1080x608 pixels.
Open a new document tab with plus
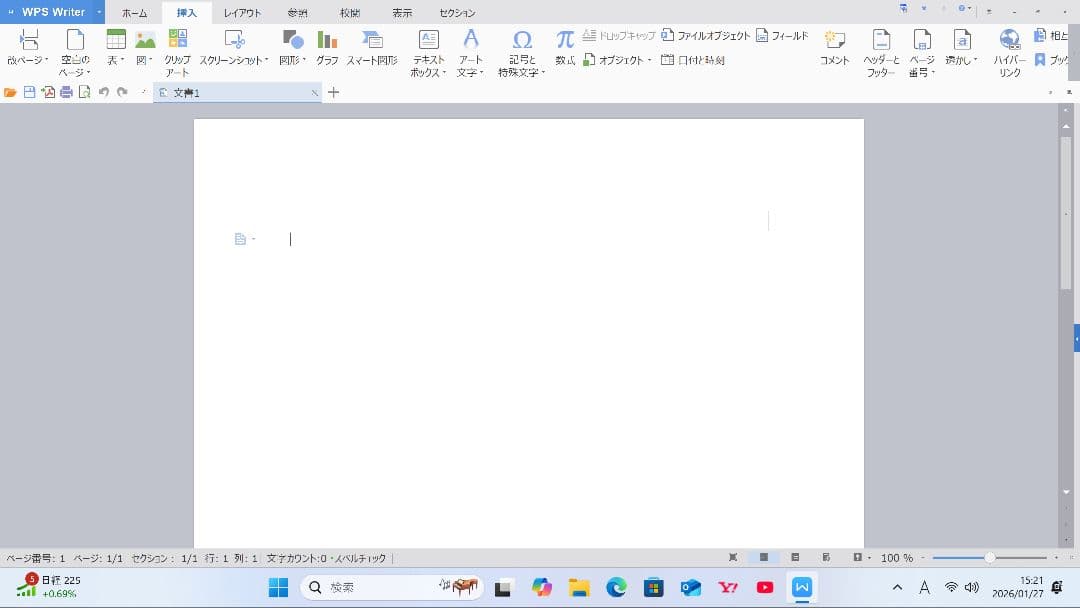(334, 92)
